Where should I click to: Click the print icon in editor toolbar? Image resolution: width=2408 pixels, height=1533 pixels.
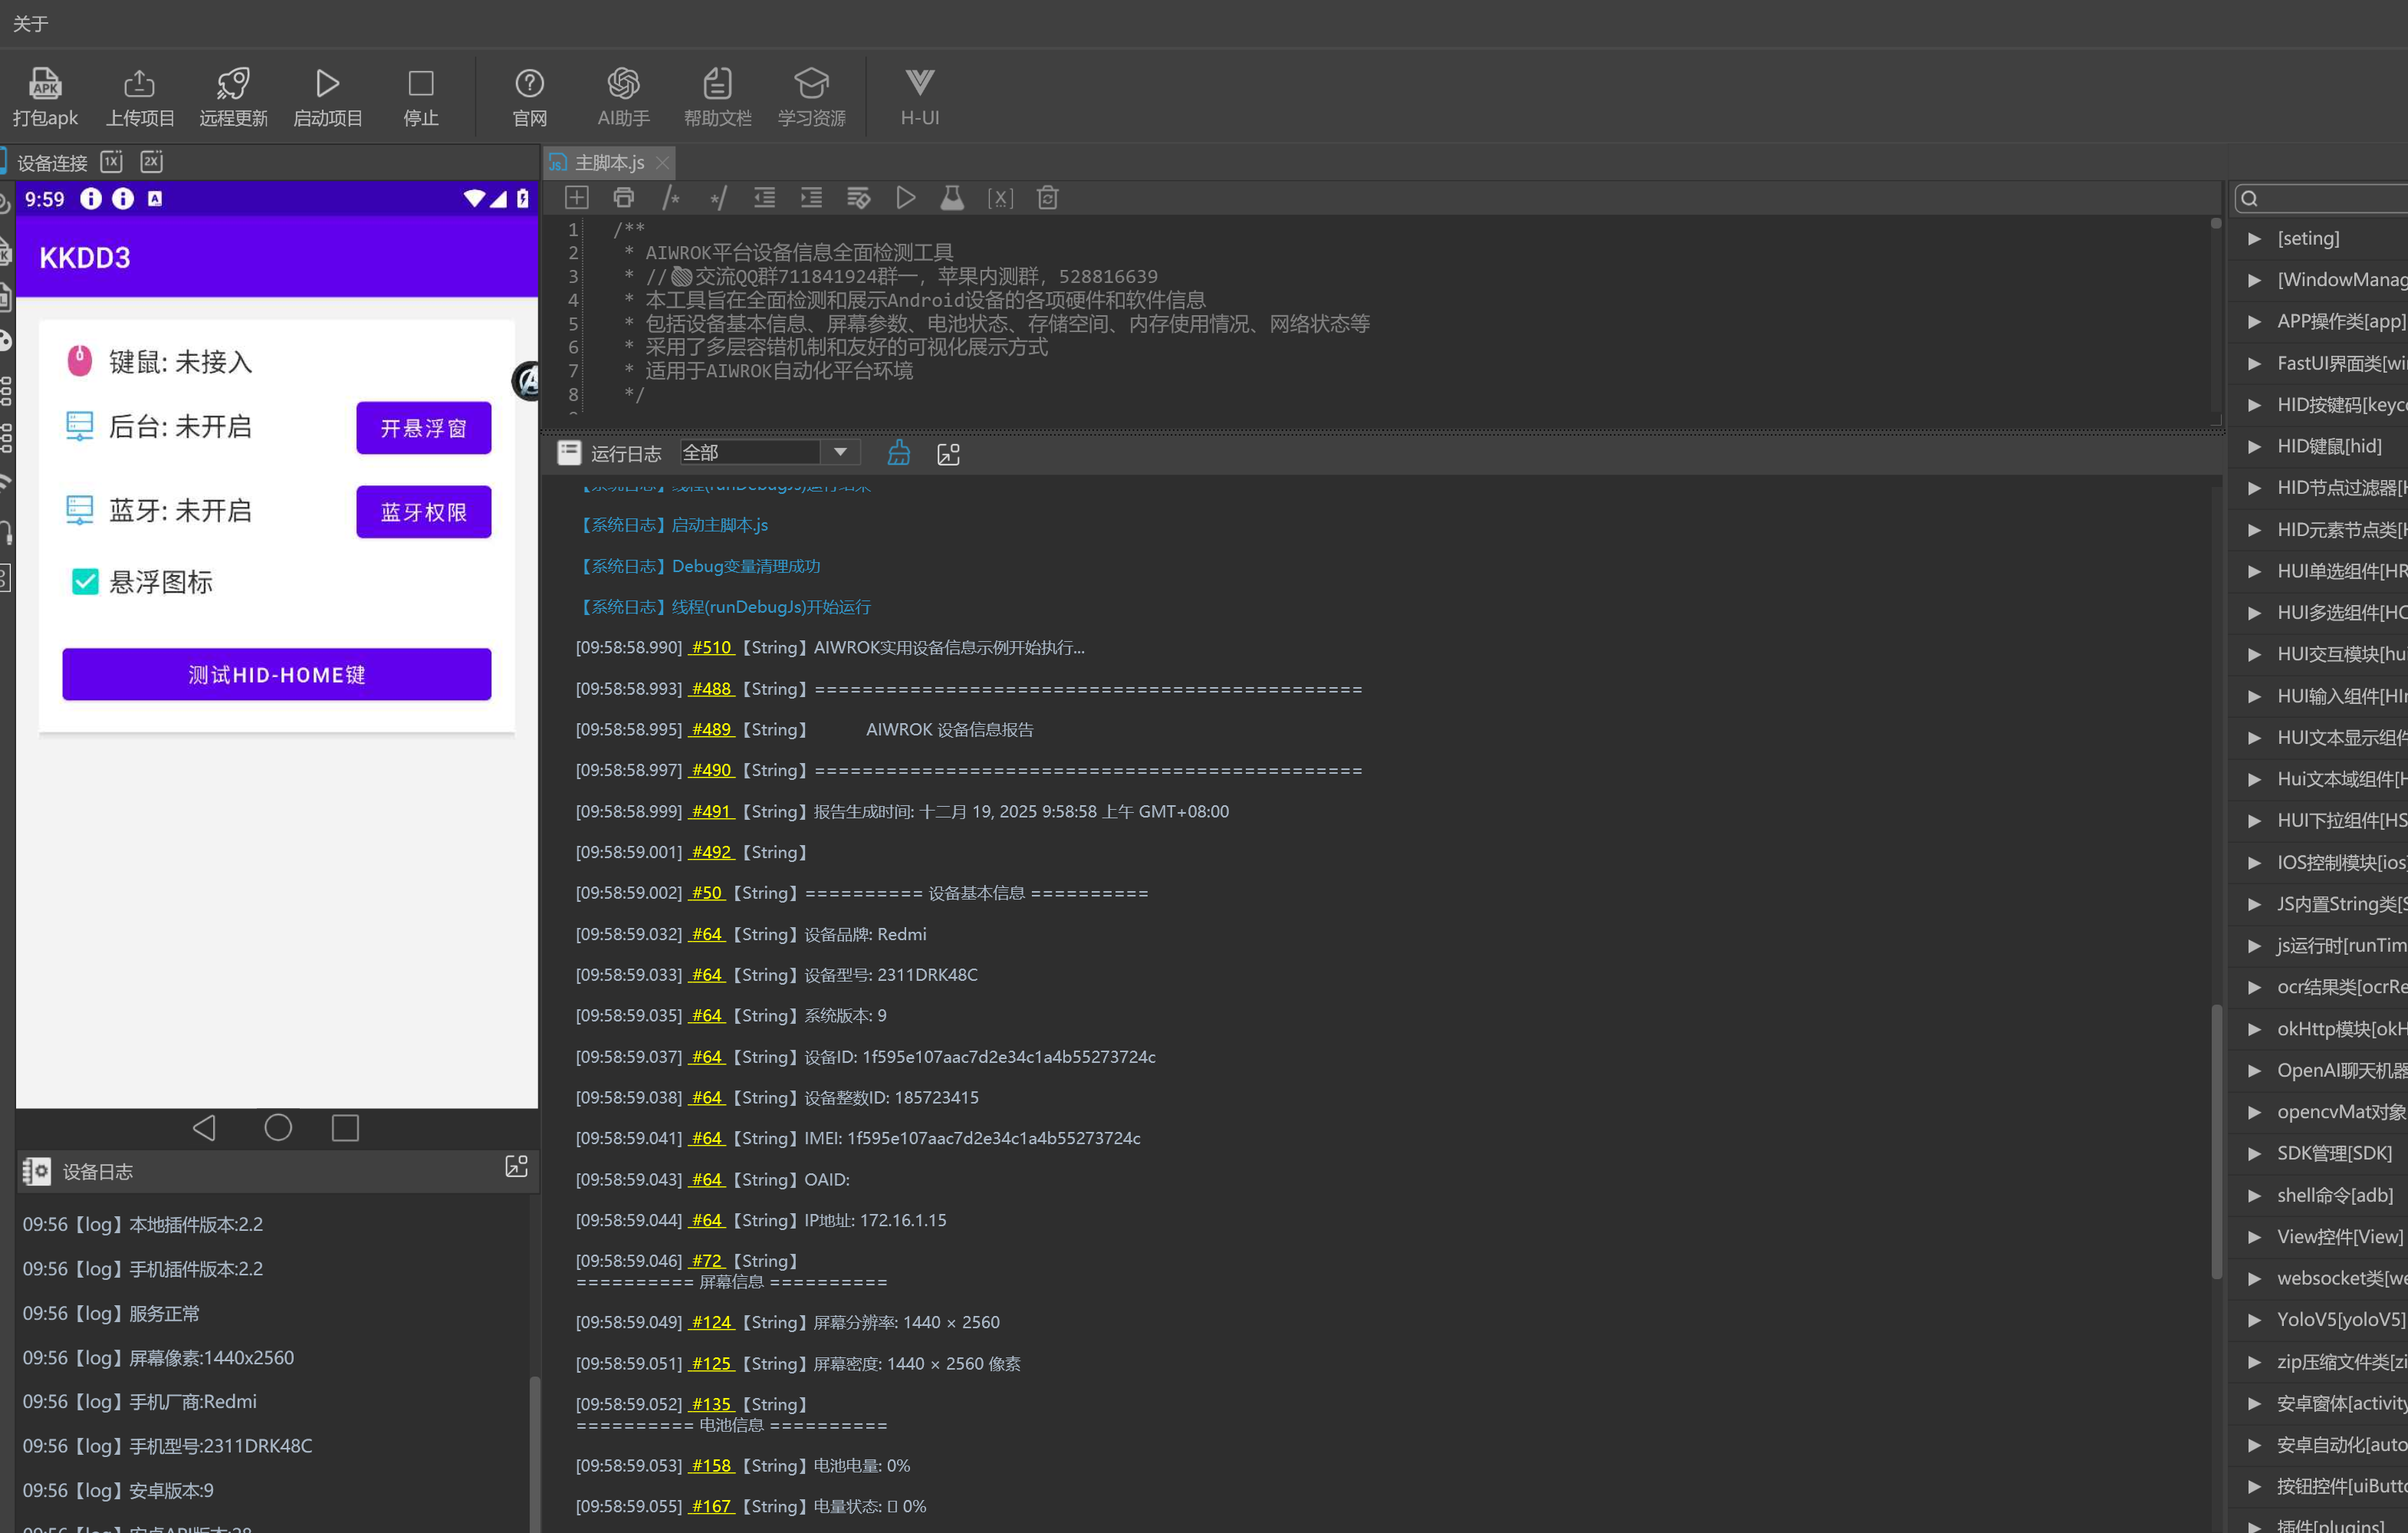click(x=623, y=198)
